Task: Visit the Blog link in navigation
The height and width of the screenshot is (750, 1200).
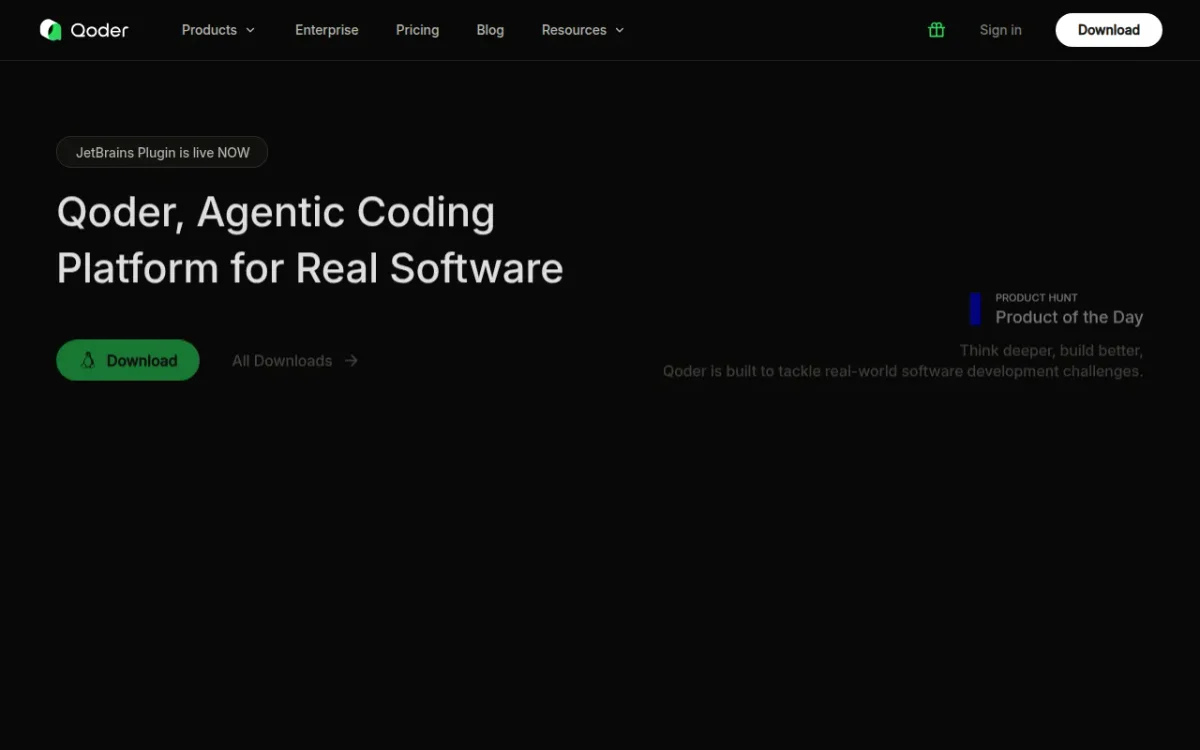Action: click(490, 30)
